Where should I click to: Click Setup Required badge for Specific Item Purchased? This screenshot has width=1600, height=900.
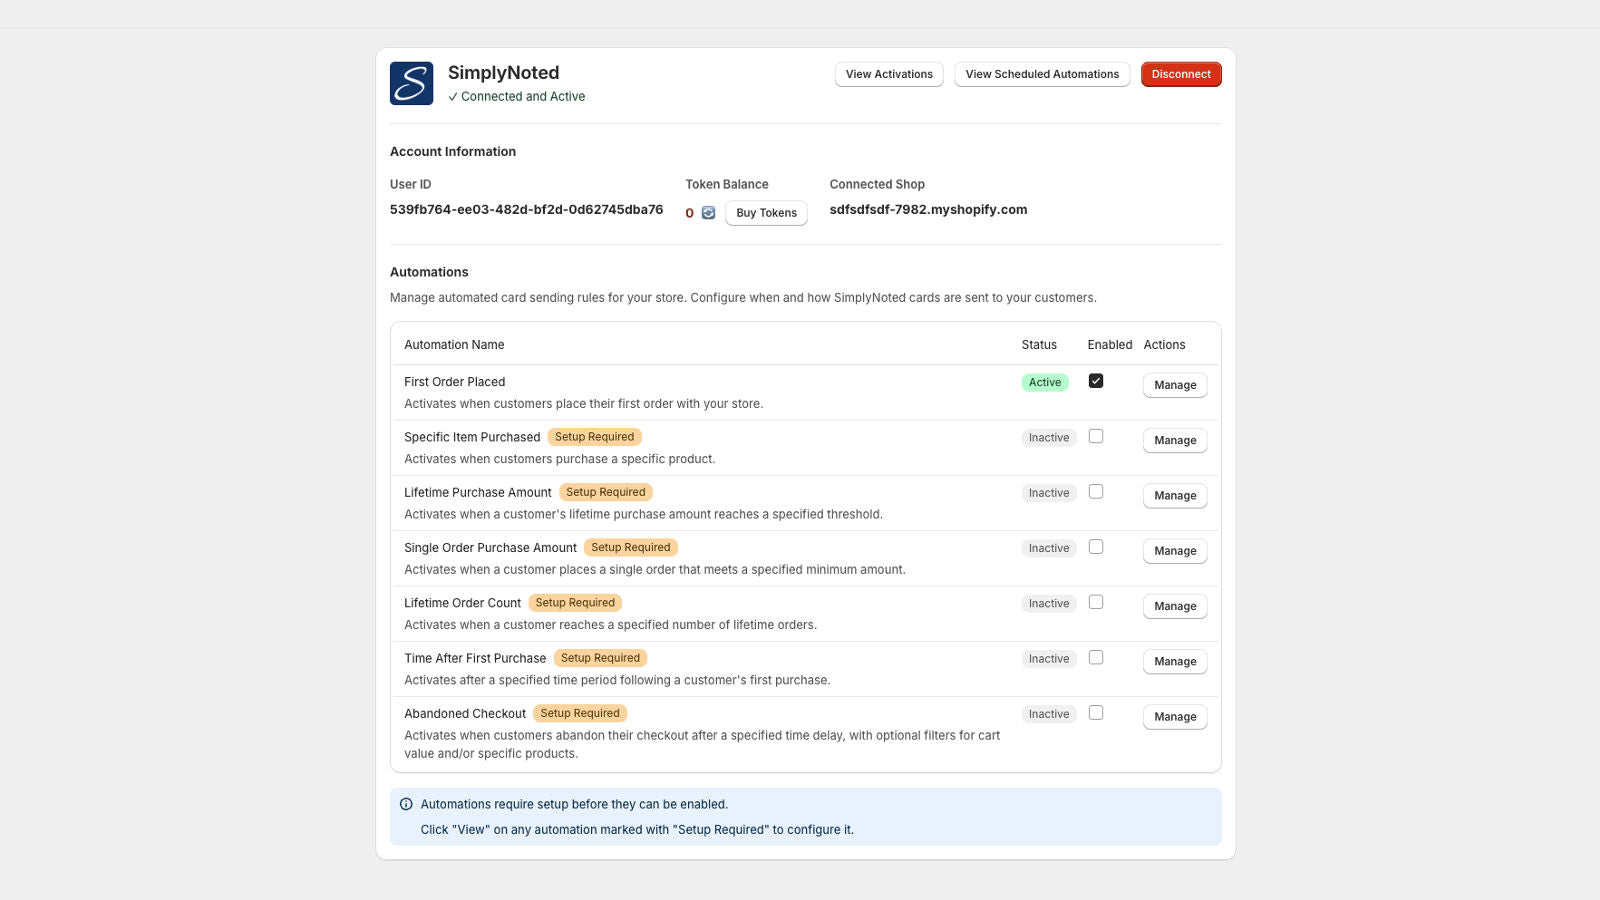click(594, 437)
